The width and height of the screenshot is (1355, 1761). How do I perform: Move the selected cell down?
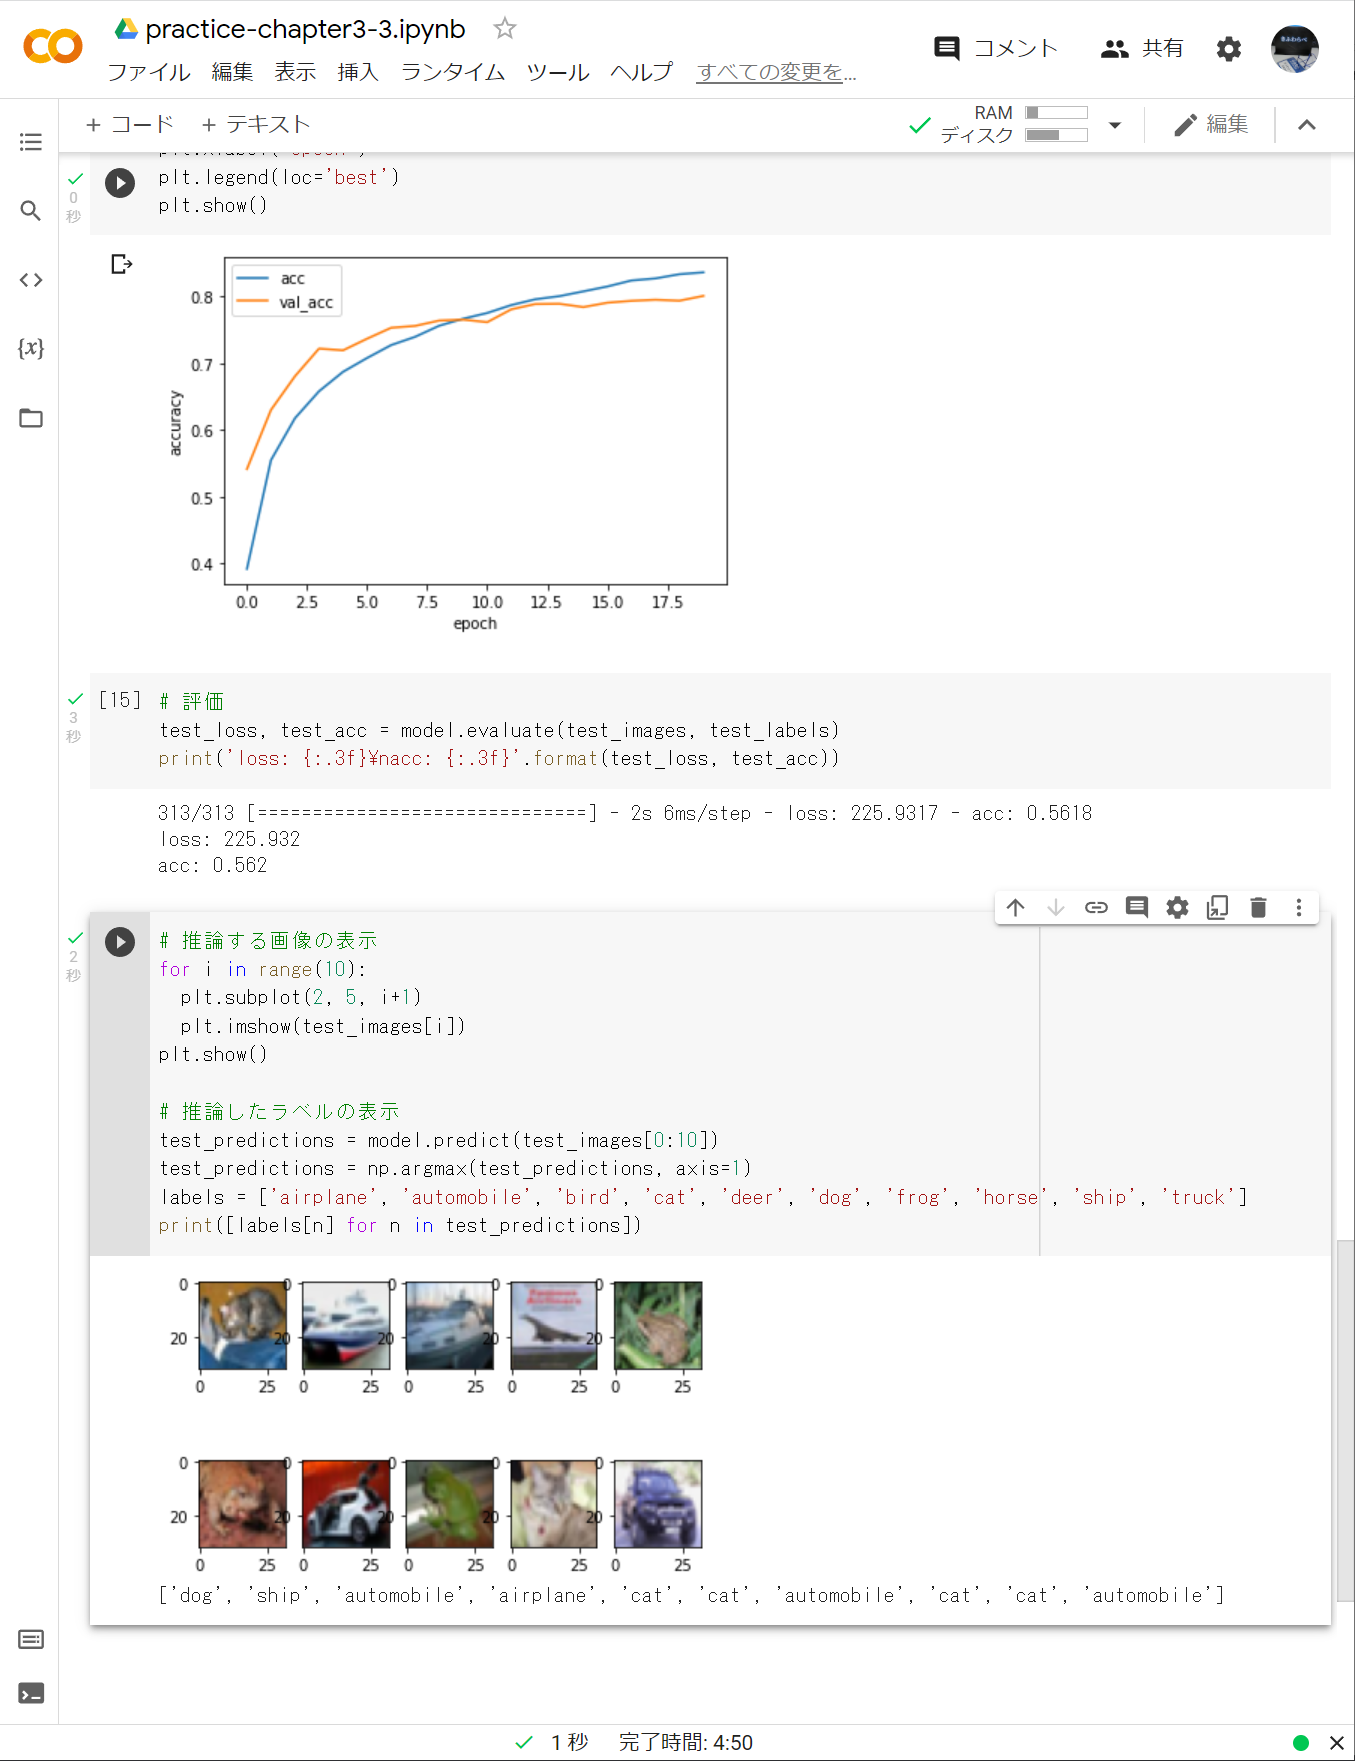(x=1056, y=907)
